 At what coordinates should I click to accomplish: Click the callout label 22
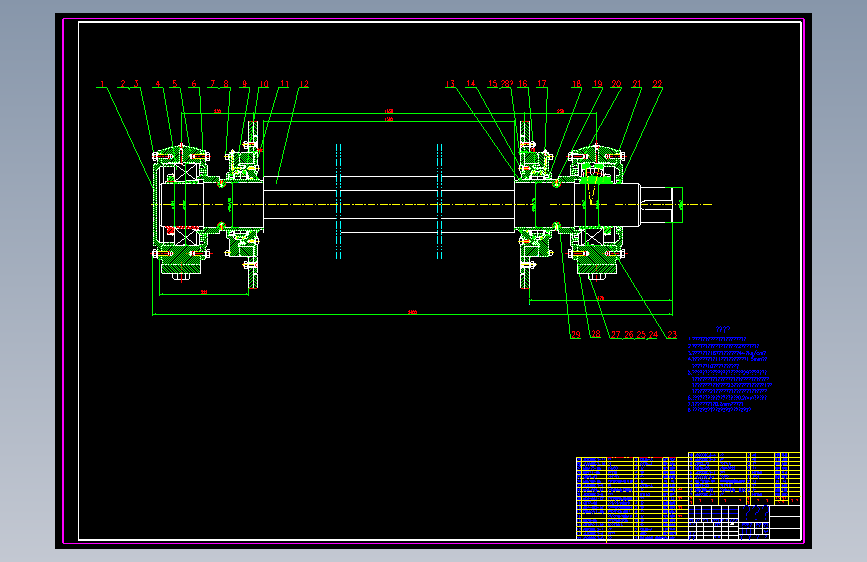click(x=657, y=84)
